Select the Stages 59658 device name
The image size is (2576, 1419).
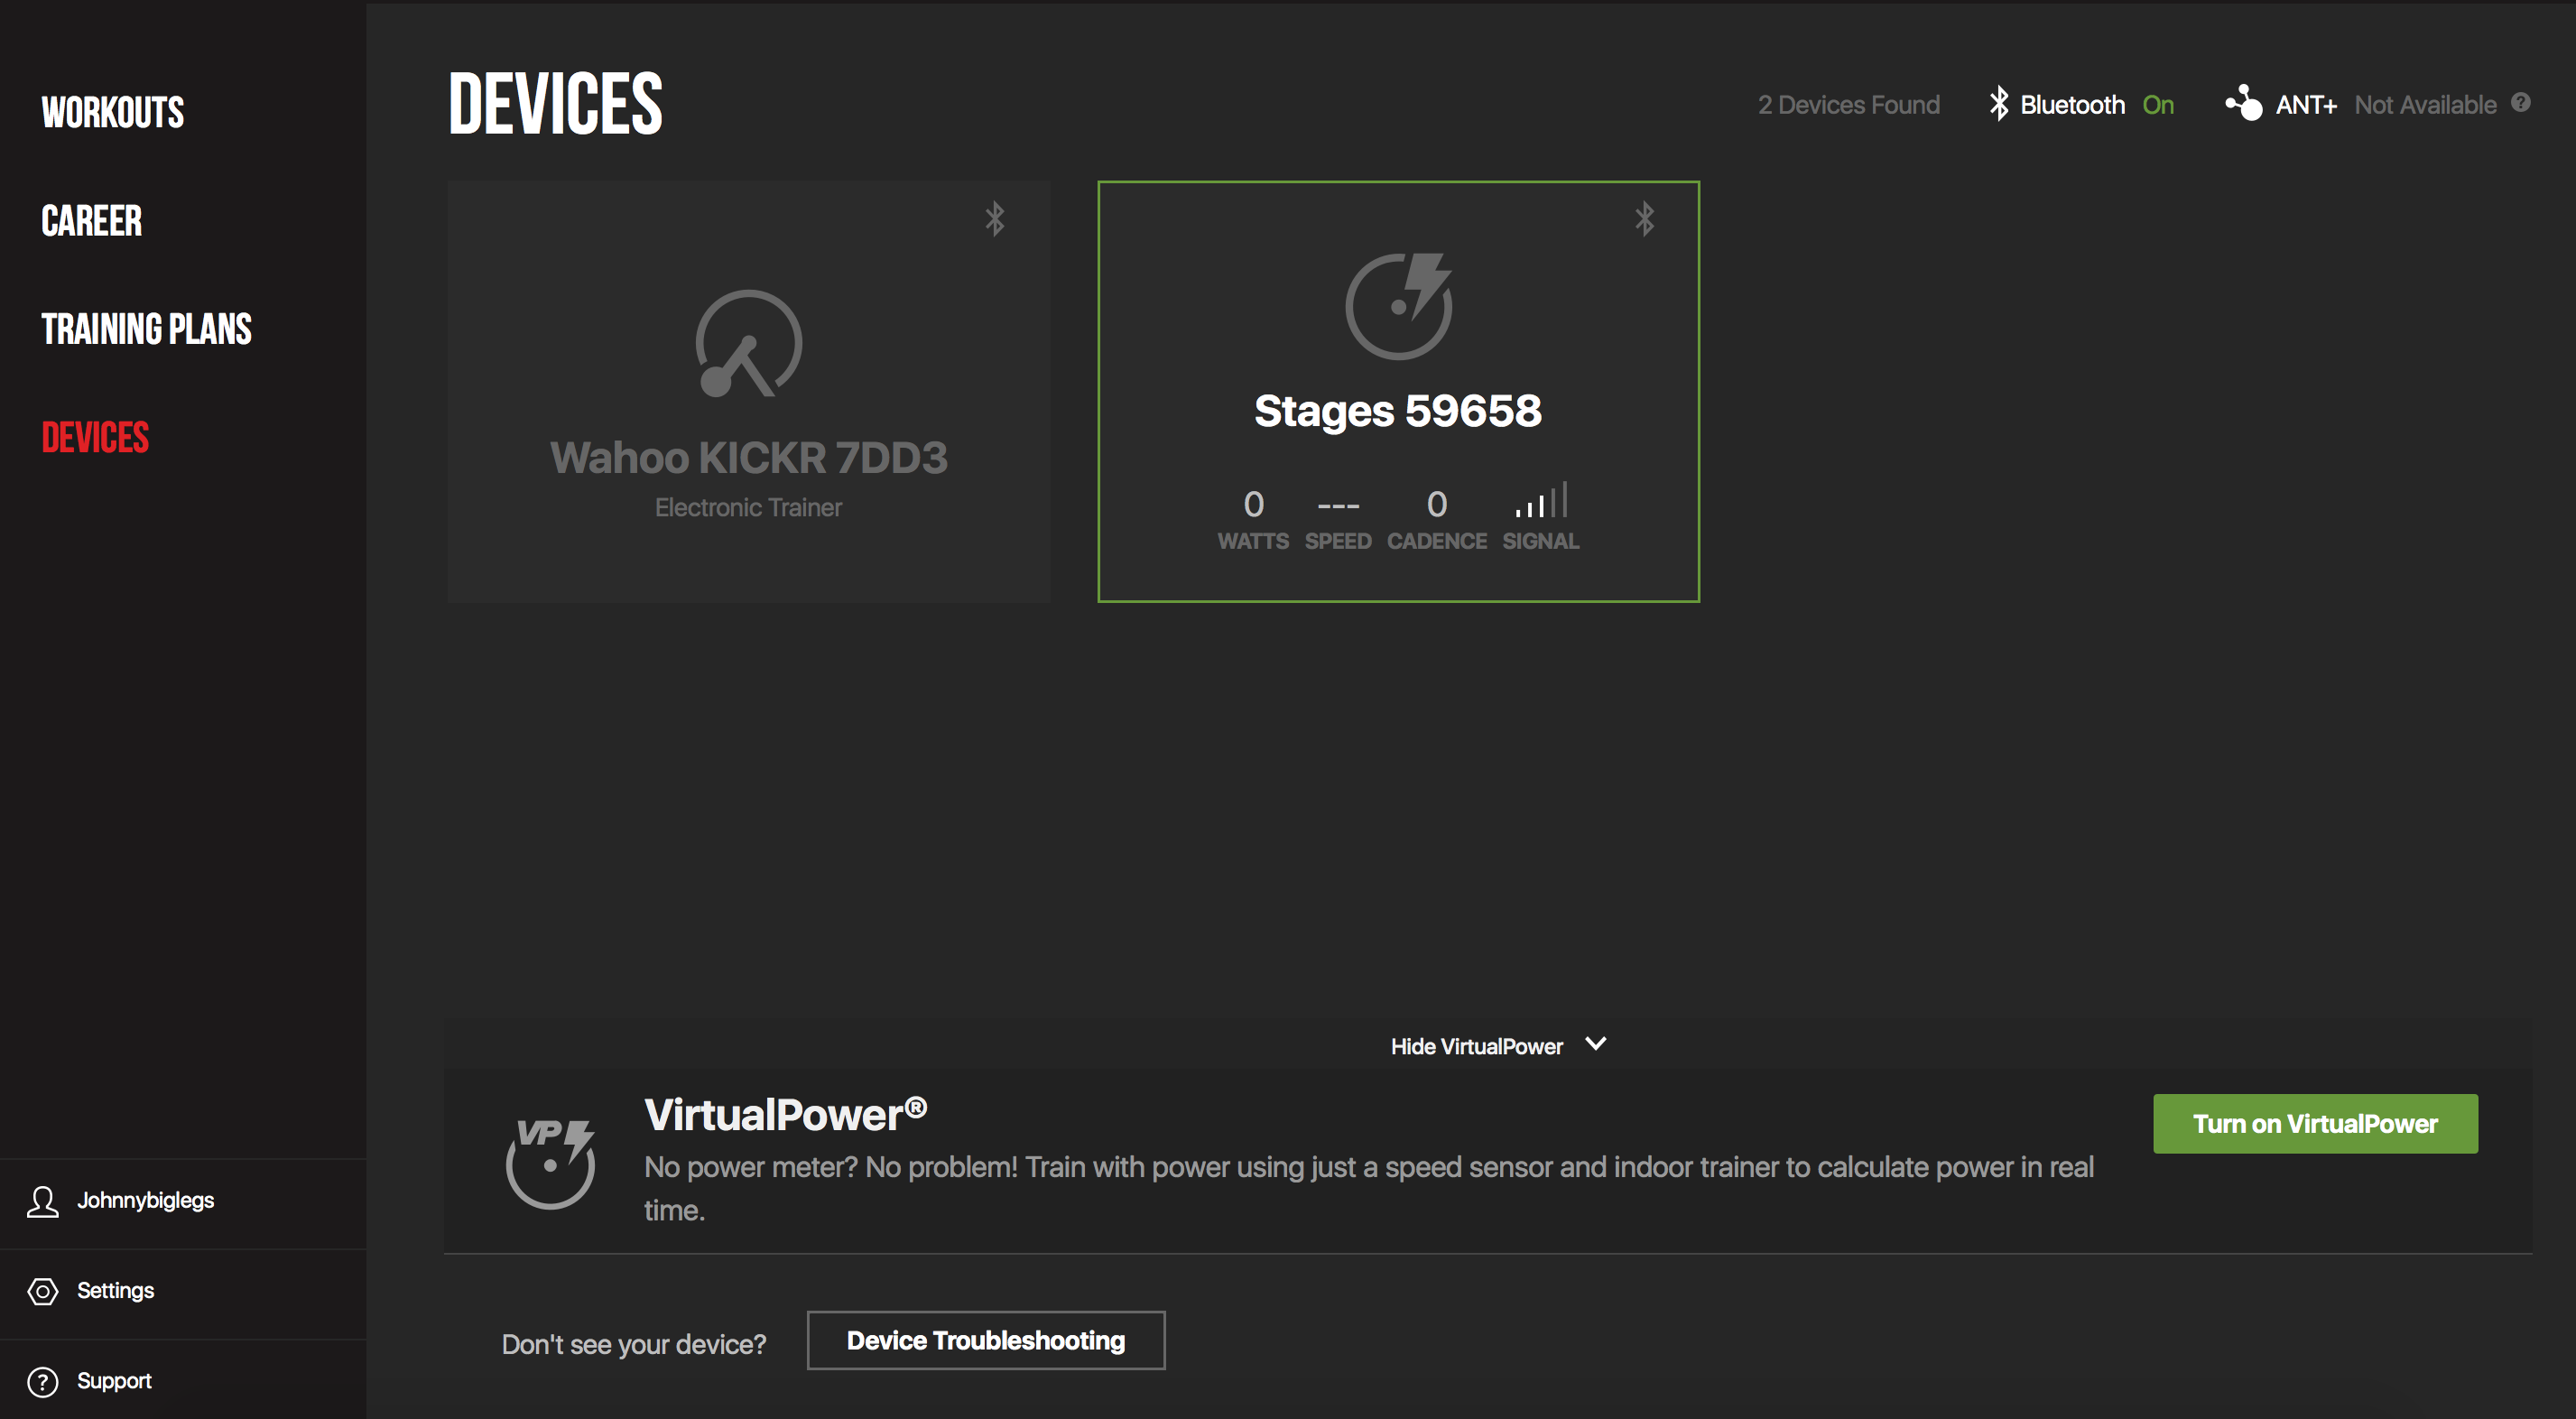point(1398,411)
